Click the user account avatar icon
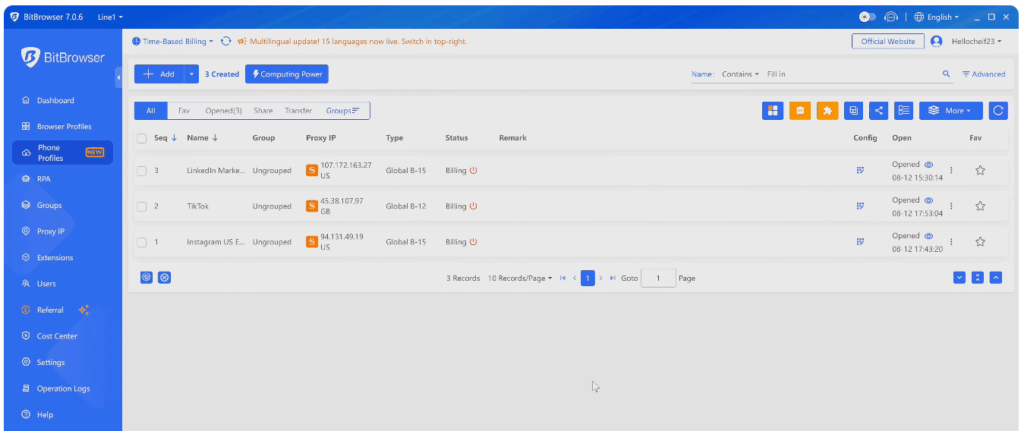The image size is (1024, 431). point(936,41)
